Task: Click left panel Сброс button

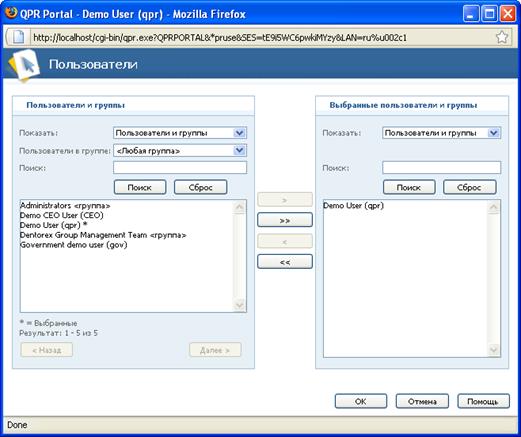Action: (201, 187)
